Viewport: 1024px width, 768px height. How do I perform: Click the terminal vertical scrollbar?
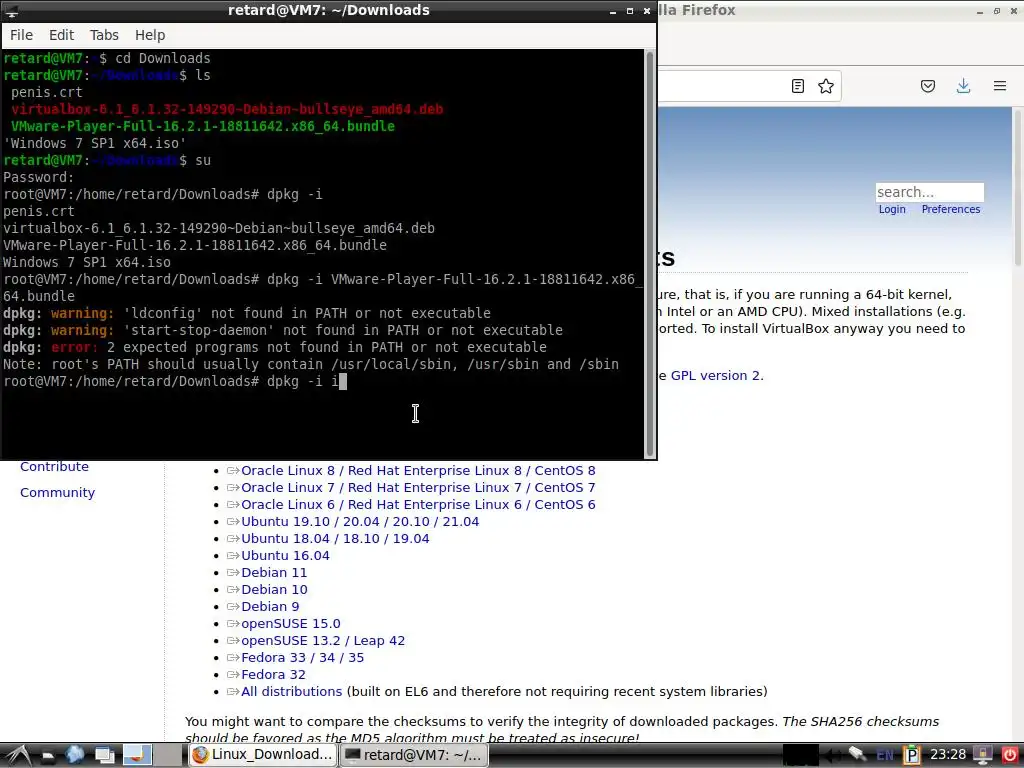(650, 253)
